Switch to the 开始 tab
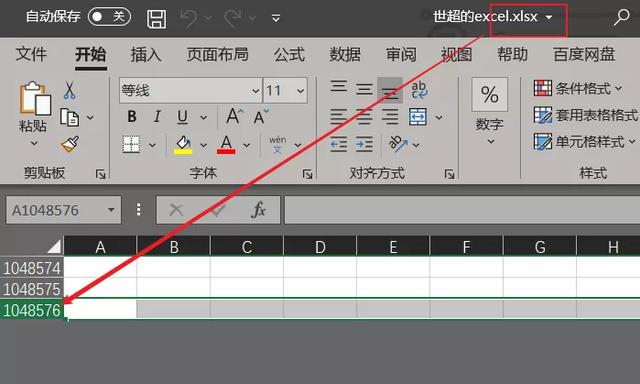This screenshot has height=384, width=640. 91,54
